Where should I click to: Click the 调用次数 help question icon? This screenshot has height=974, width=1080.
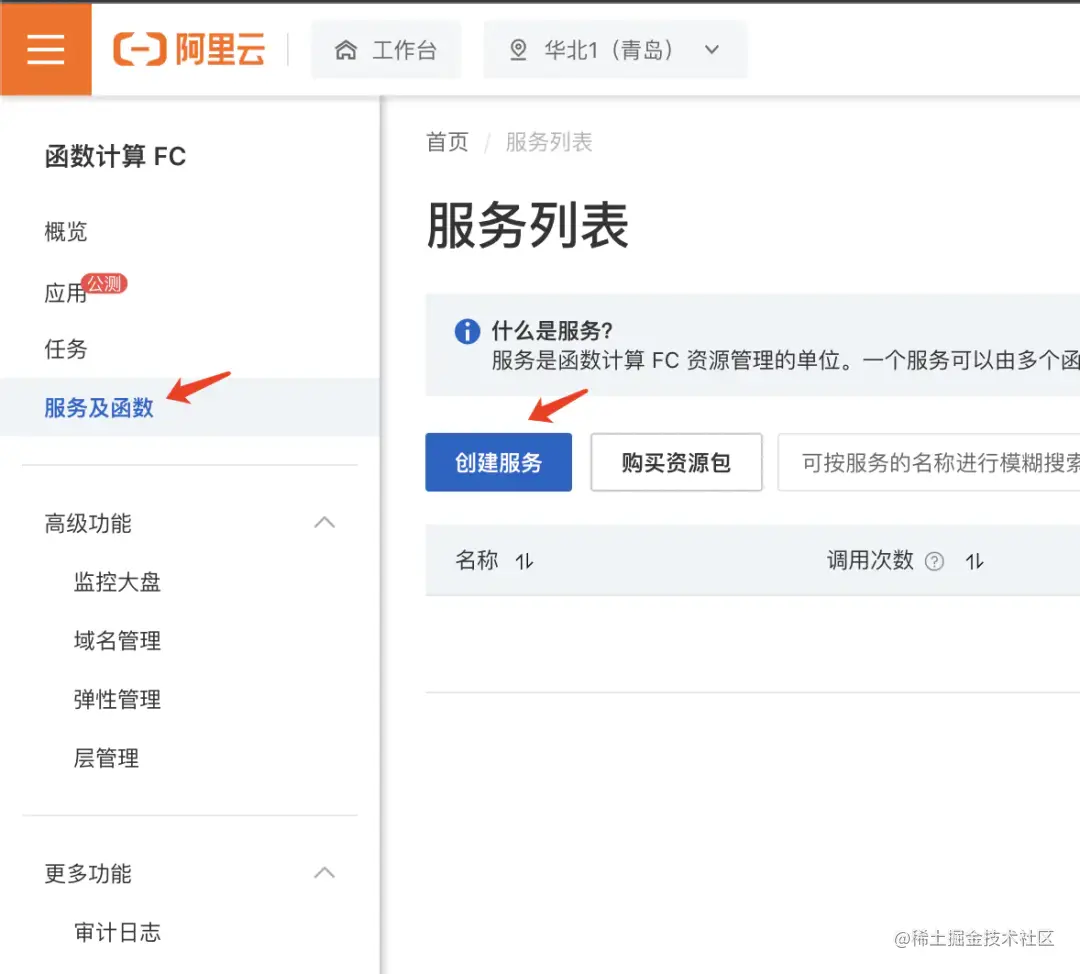[x=934, y=562]
